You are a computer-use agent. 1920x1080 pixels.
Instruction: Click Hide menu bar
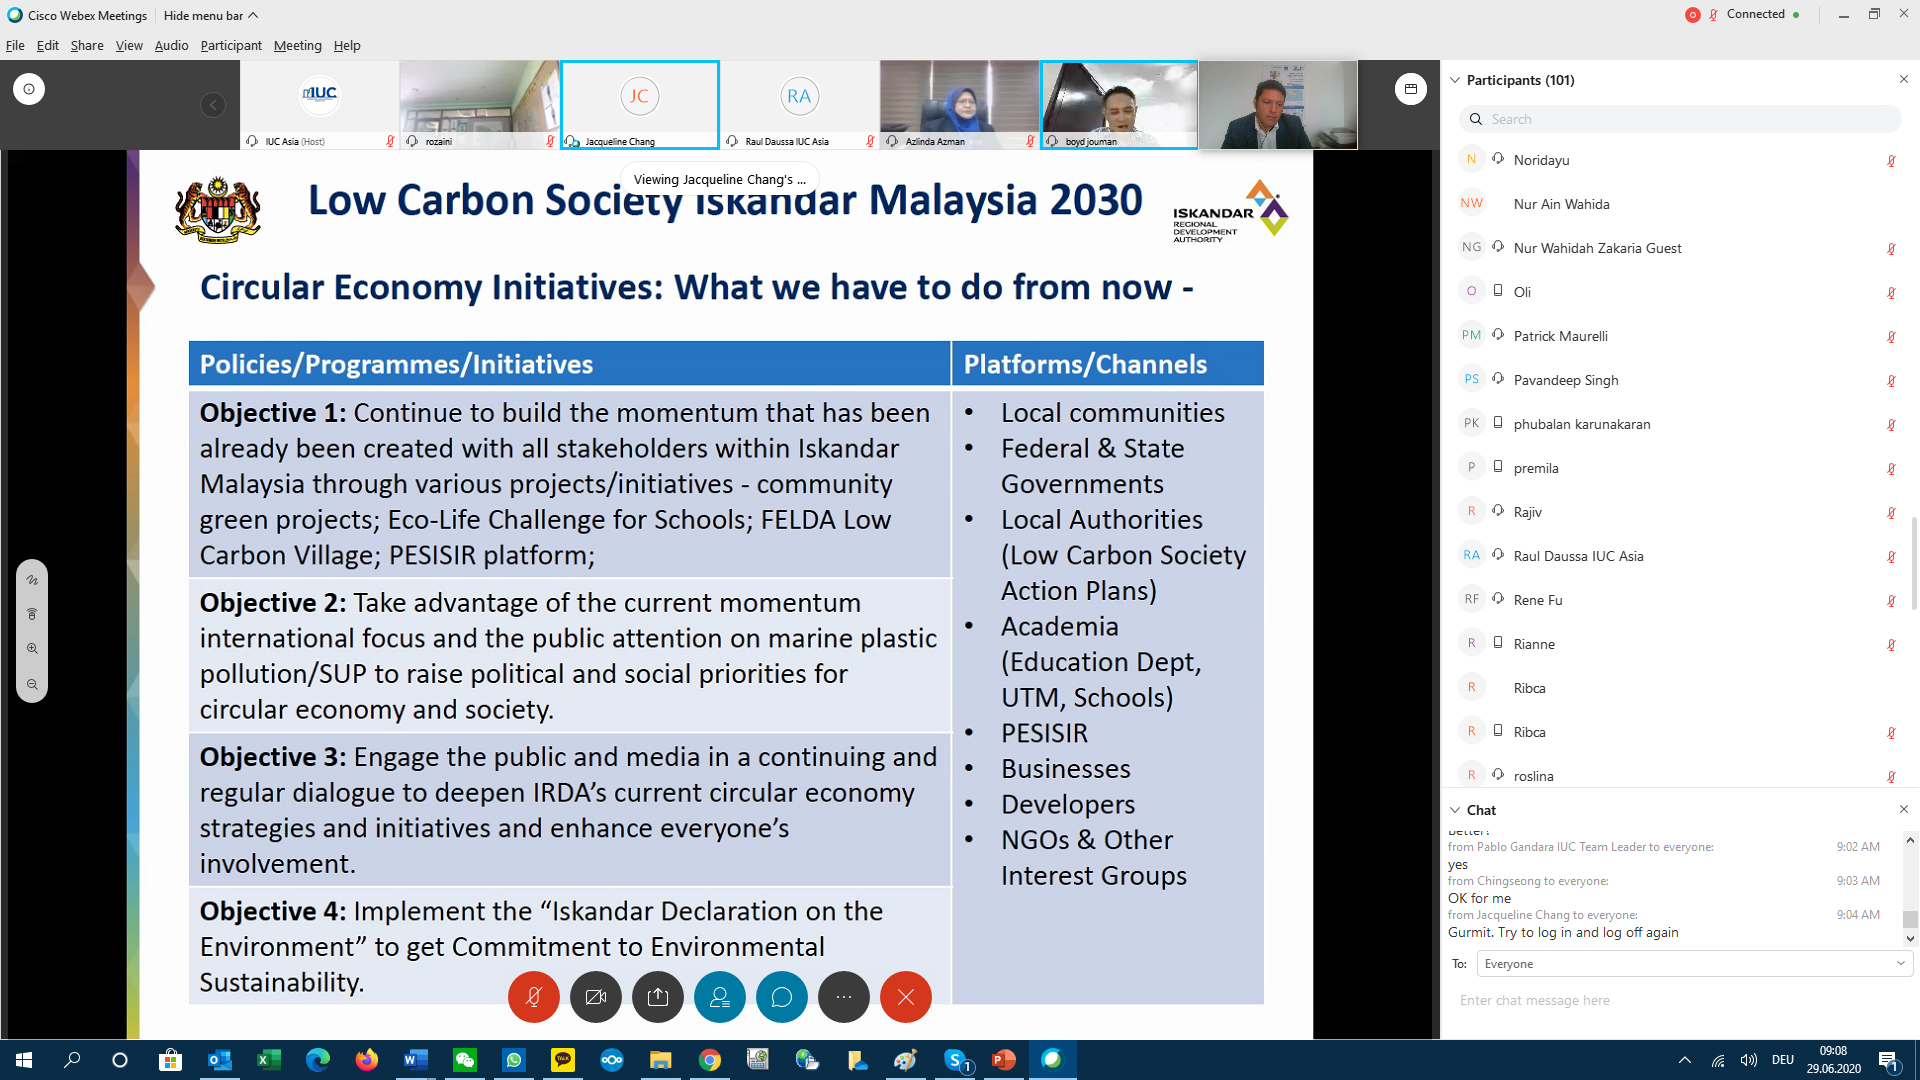pos(210,15)
